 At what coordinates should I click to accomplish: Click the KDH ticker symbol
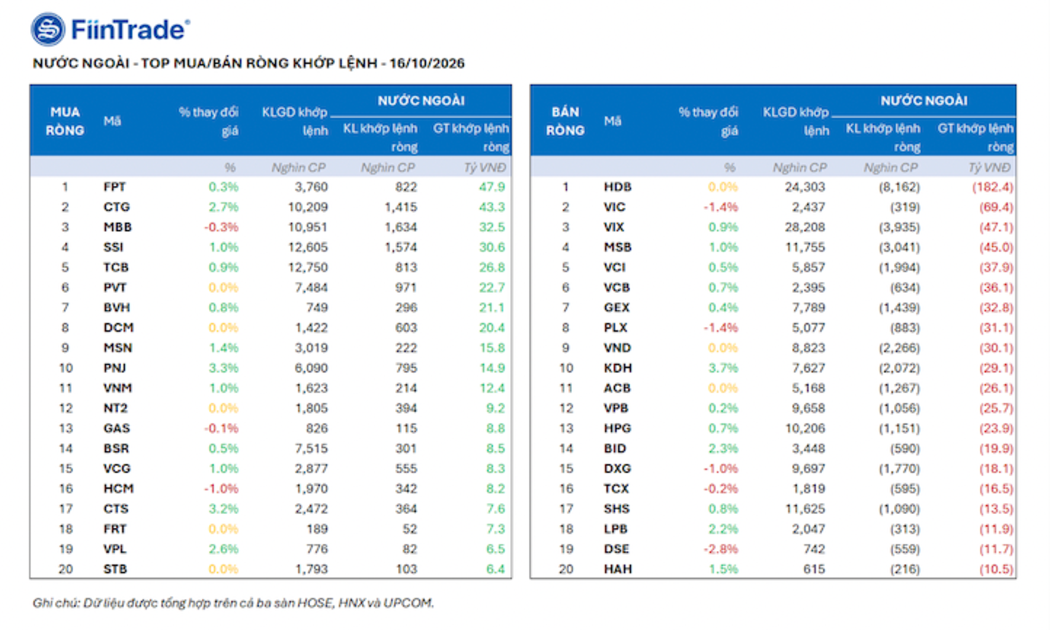click(617, 368)
